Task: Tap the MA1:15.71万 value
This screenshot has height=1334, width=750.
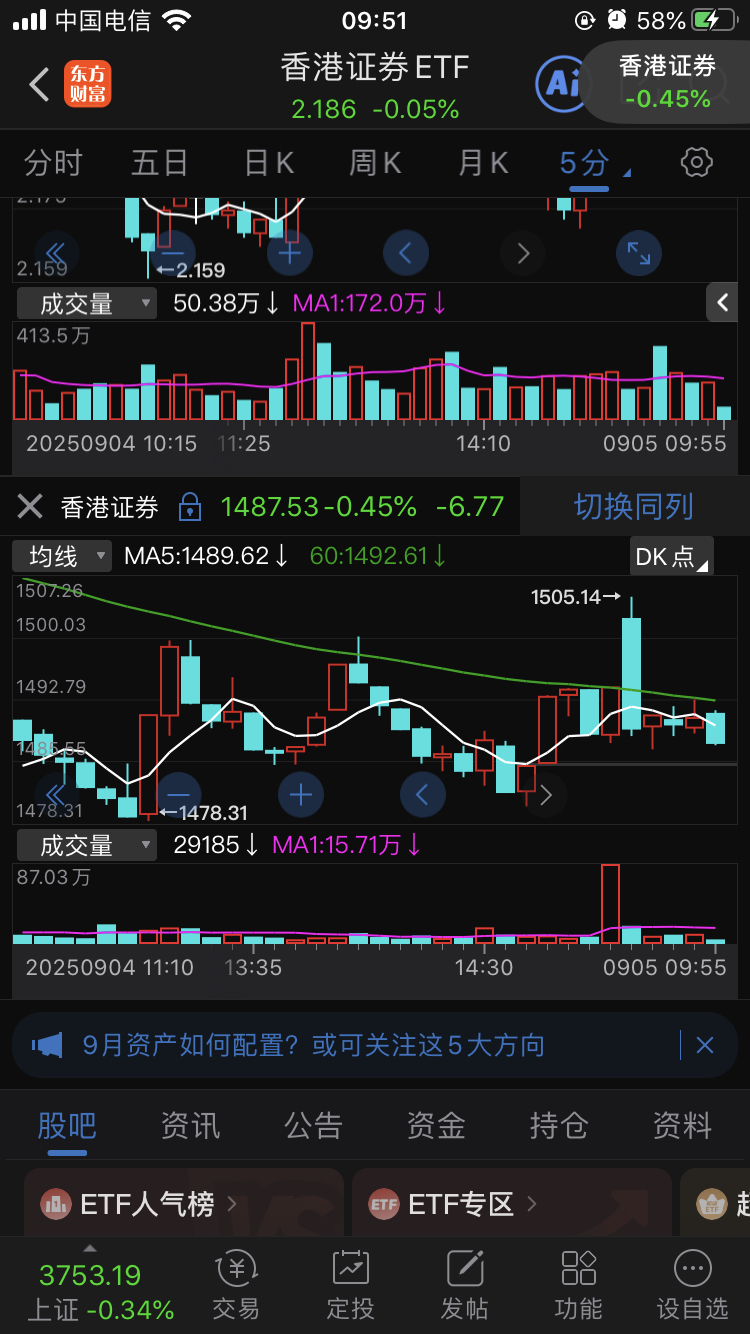Action: click(347, 846)
